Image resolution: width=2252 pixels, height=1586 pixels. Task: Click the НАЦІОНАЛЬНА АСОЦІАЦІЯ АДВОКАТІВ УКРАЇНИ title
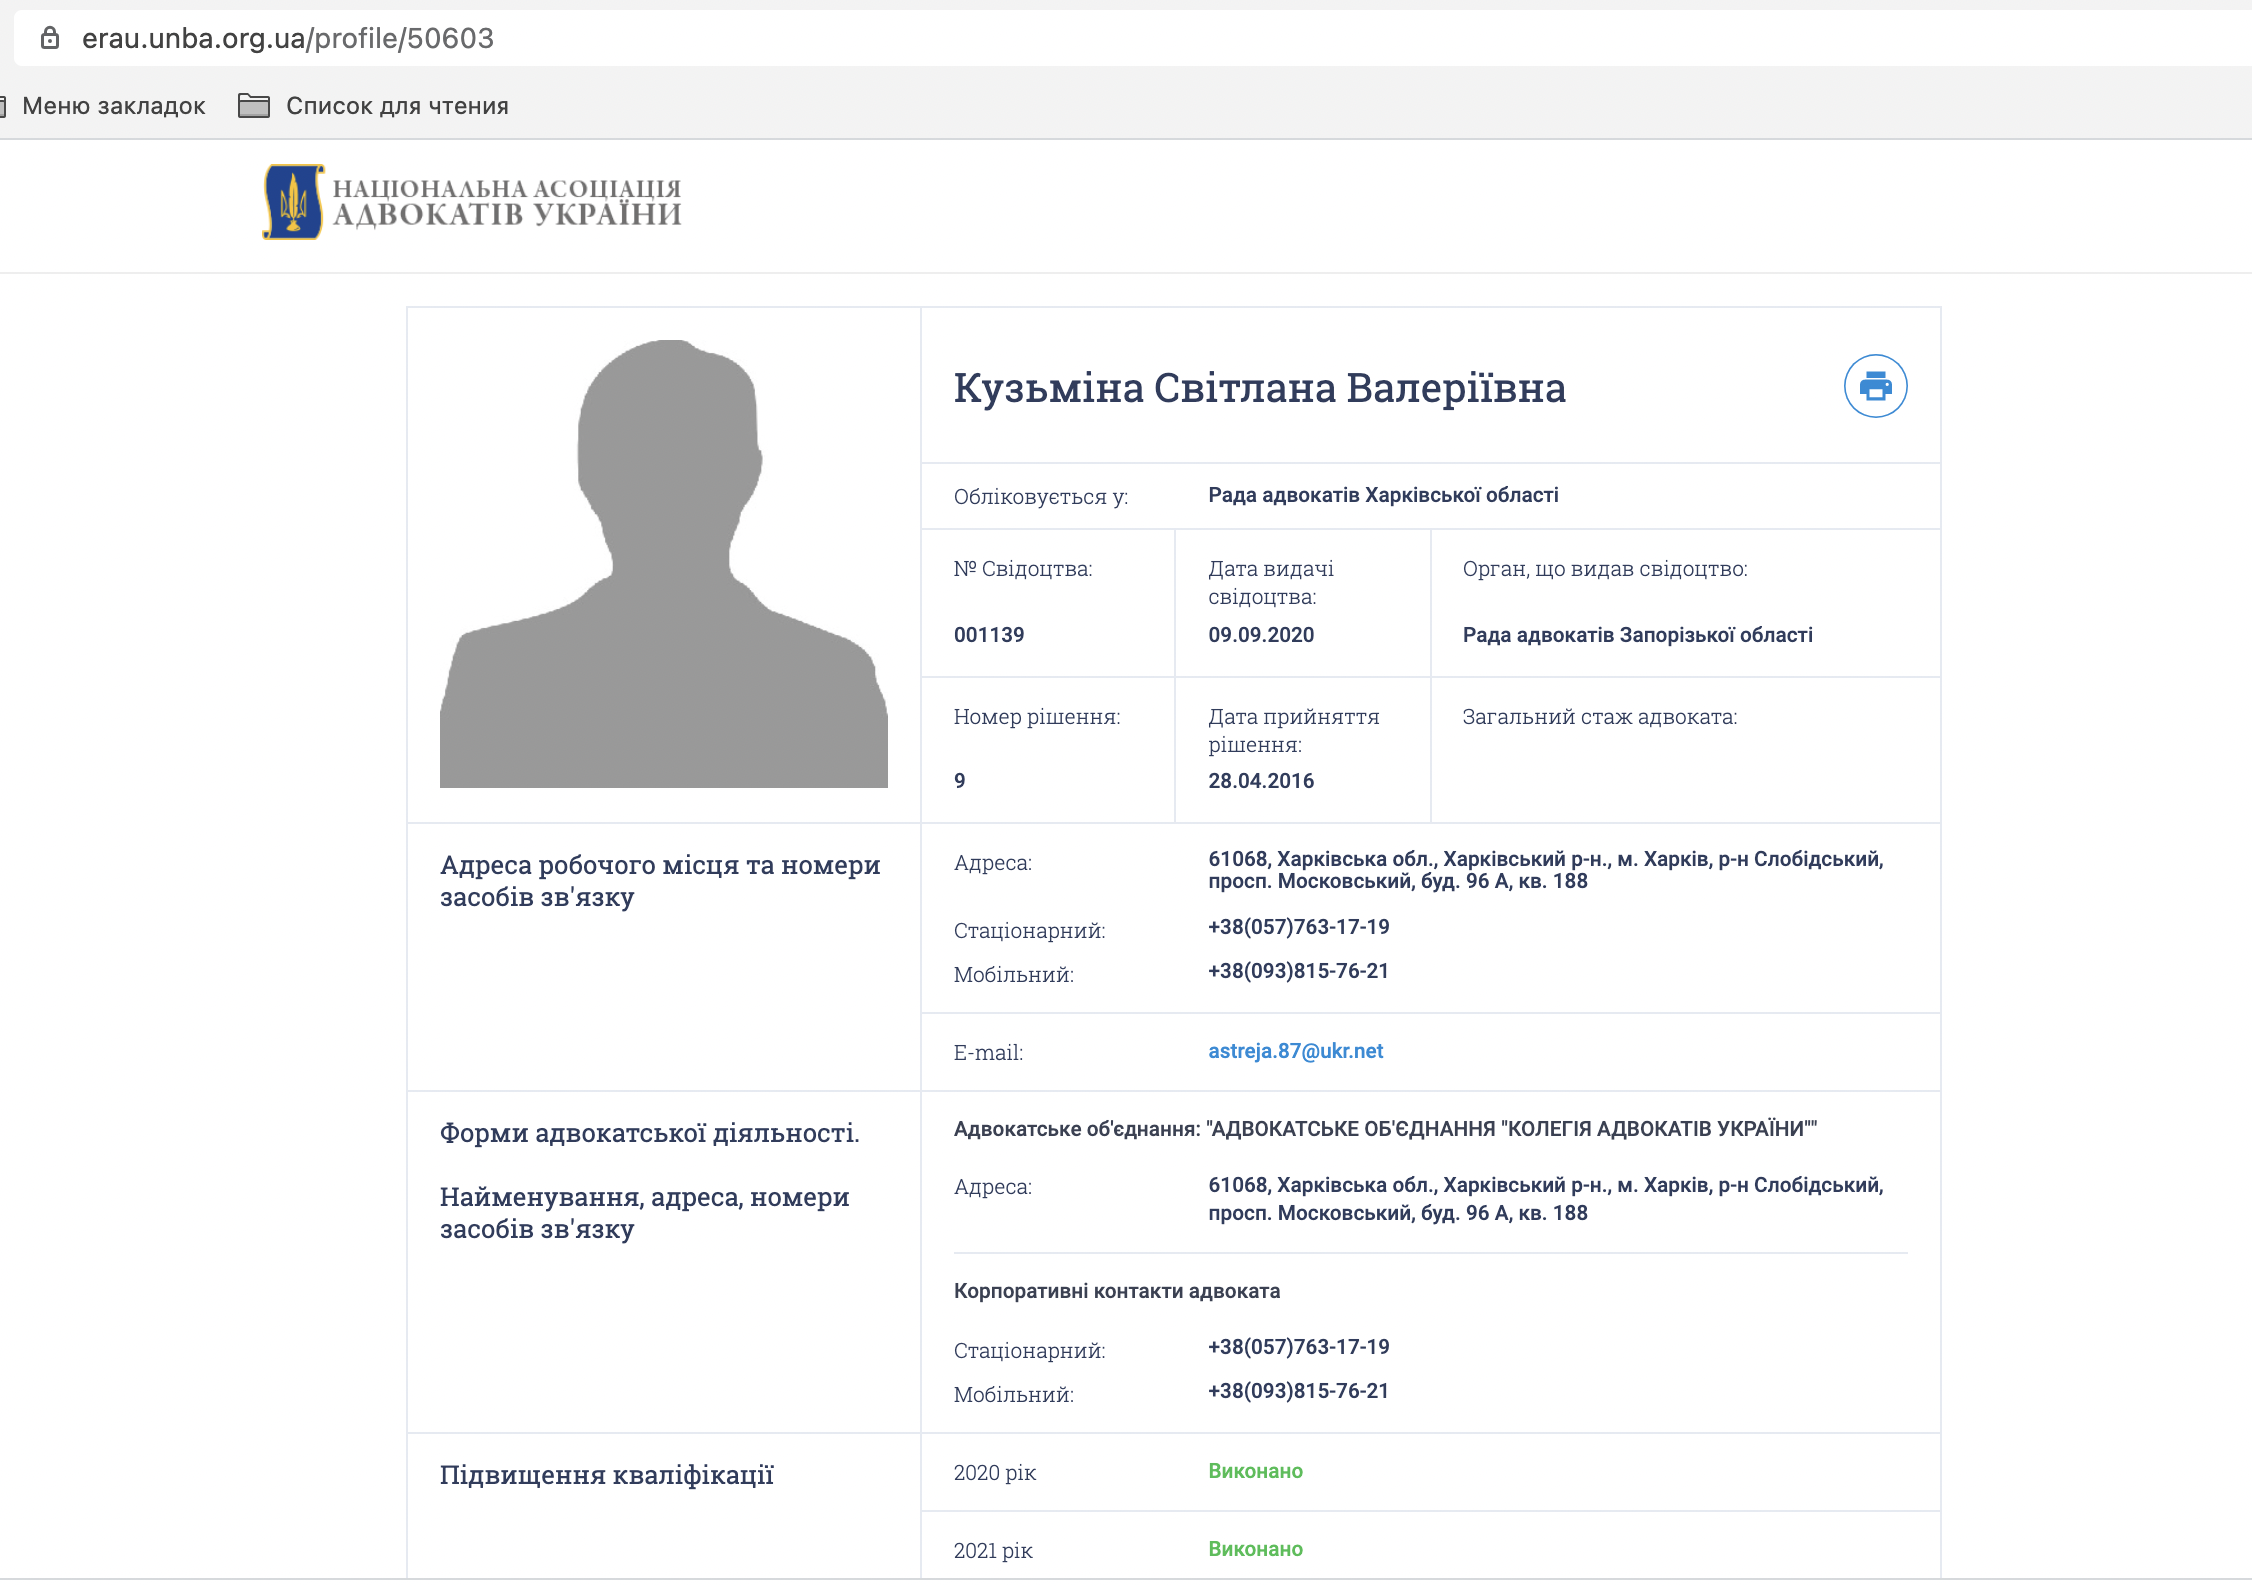(507, 202)
